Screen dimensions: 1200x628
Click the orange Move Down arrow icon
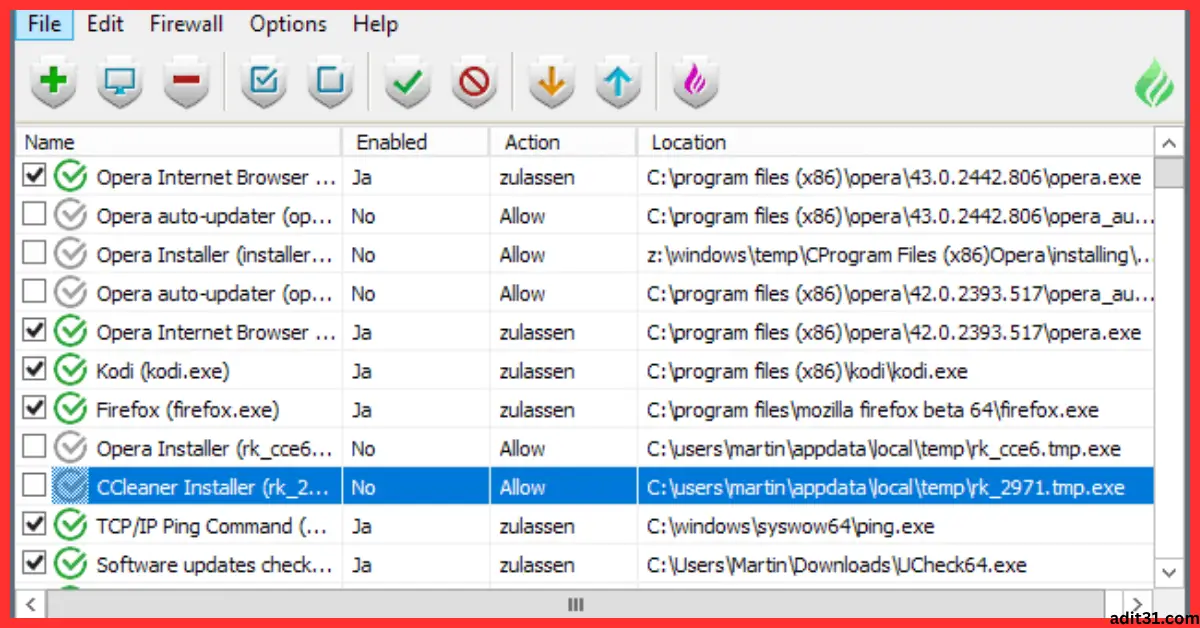(551, 83)
